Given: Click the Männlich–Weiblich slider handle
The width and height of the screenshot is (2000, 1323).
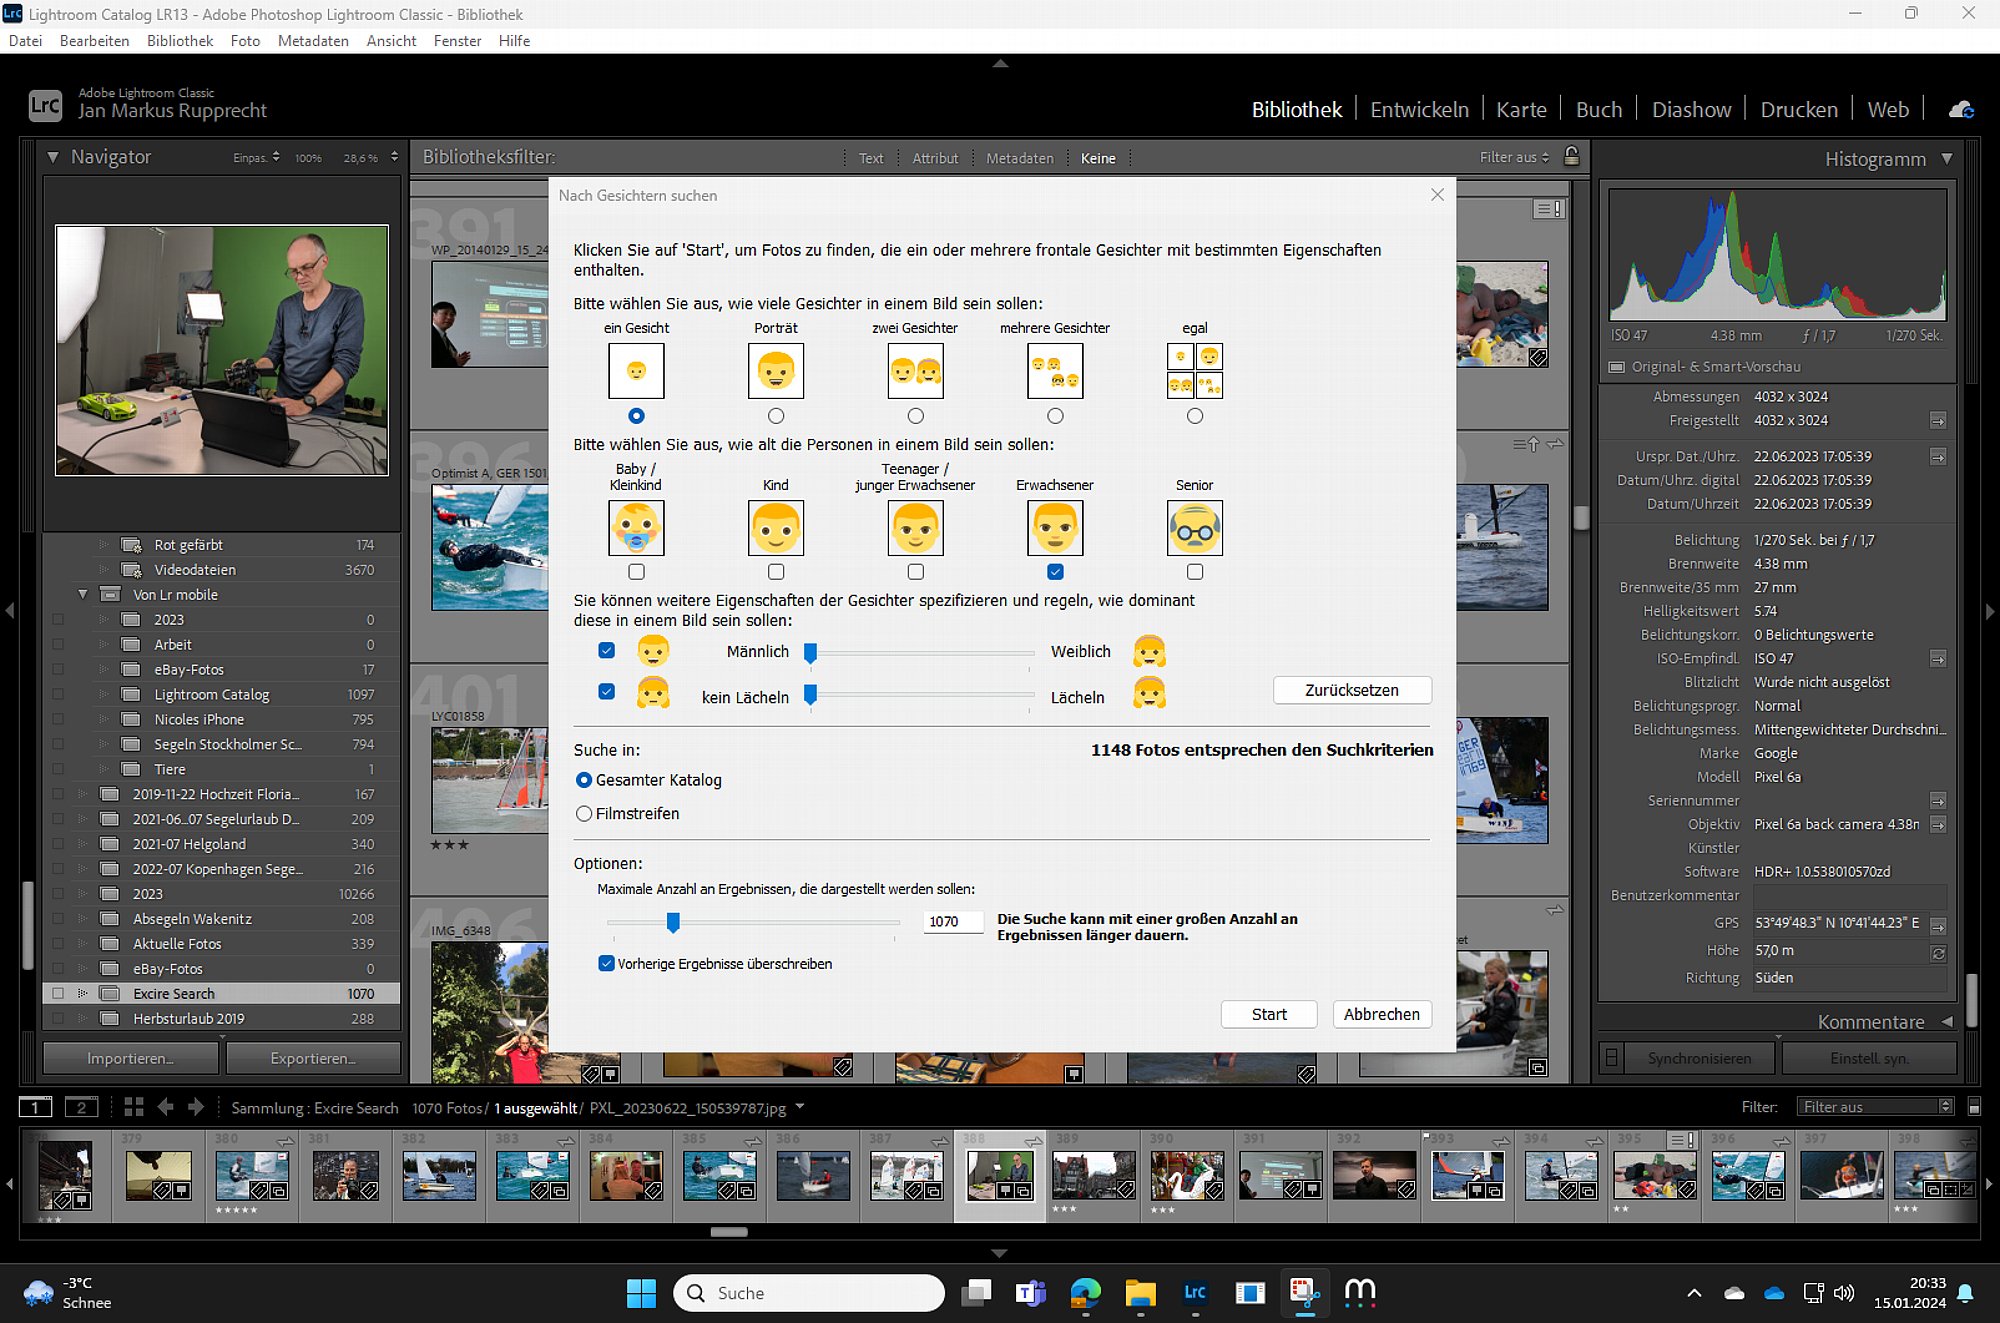Looking at the screenshot, I should pos(811,653).
